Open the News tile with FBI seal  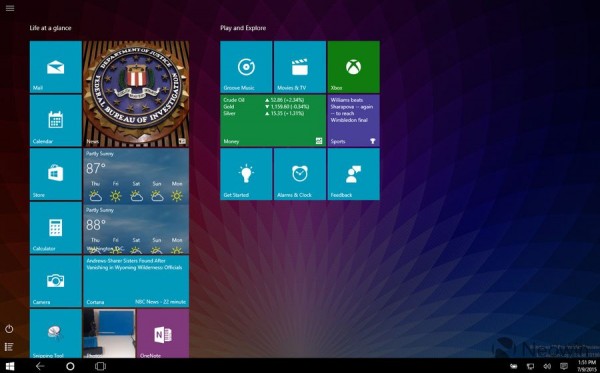click(x=136, y=94)
